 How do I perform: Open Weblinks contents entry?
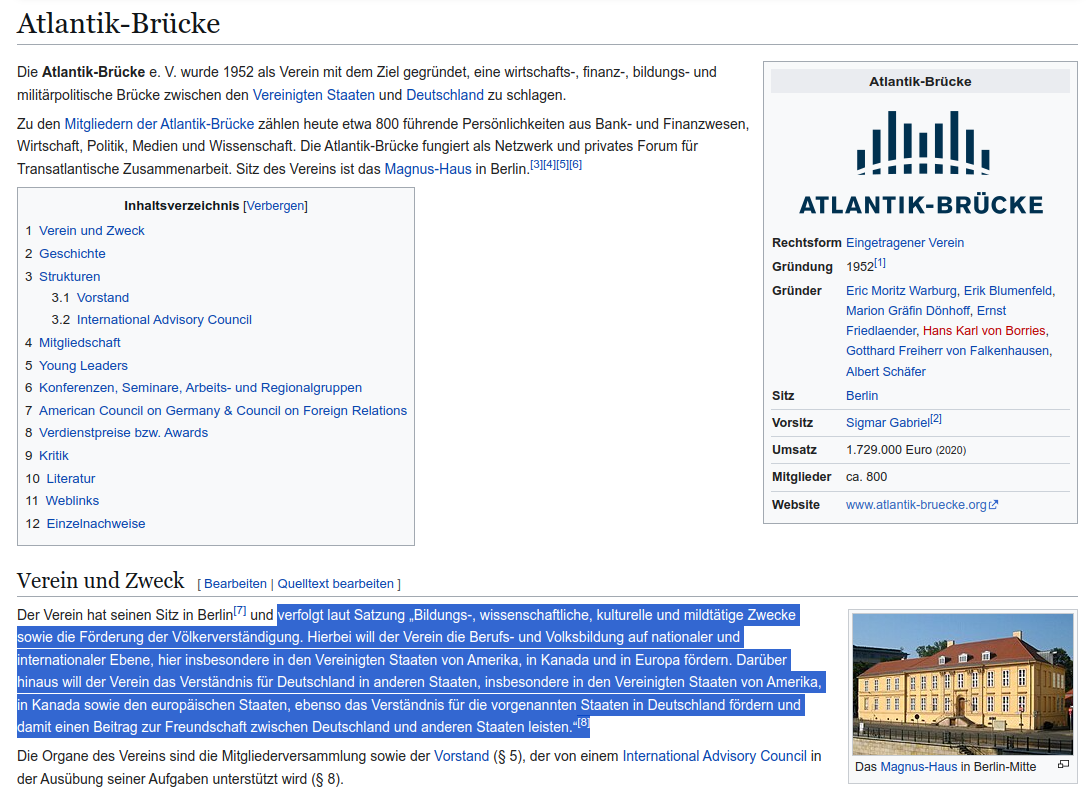(72, 501)
